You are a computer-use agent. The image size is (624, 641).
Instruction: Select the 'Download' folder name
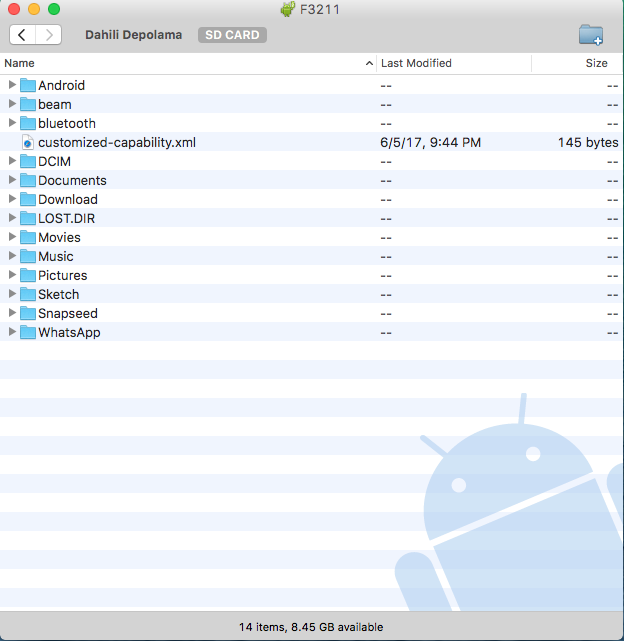point(68,199)
